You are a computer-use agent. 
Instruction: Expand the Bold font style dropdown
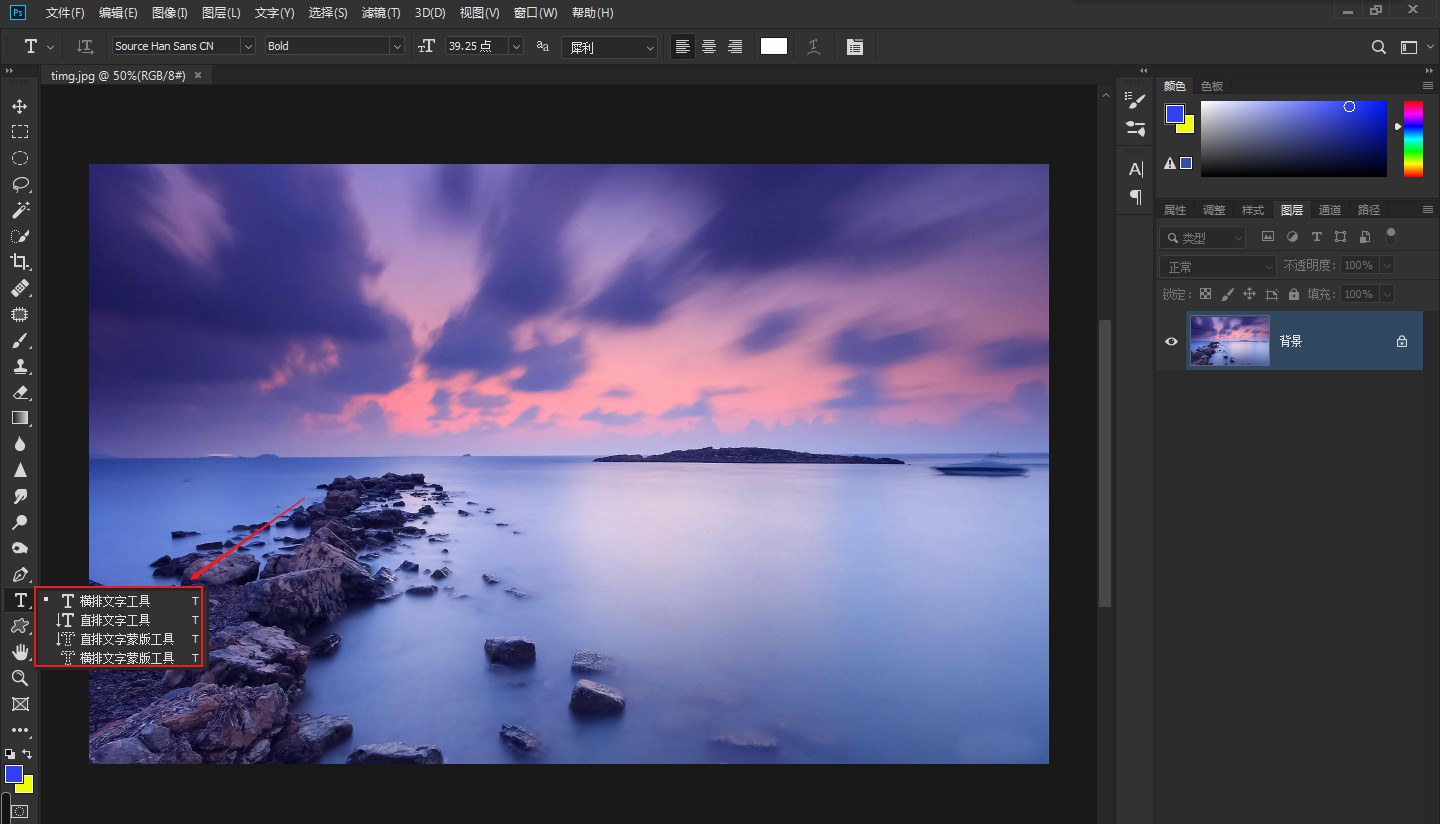397,46
